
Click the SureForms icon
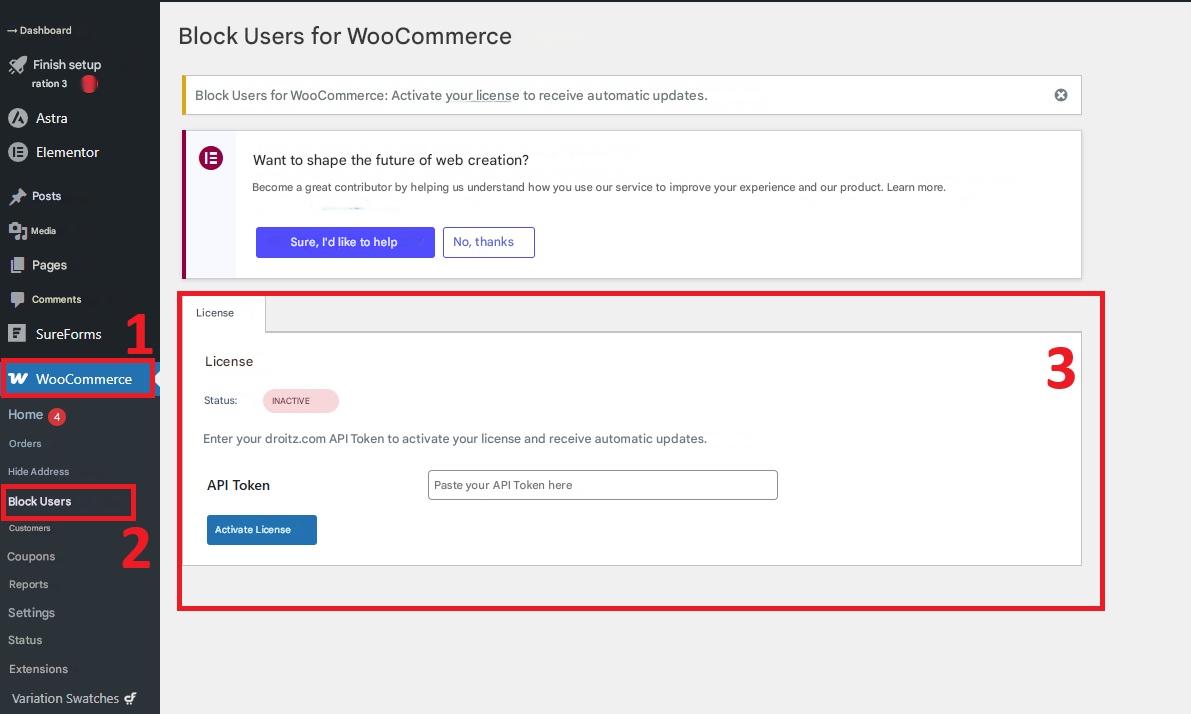[x=17, y=334]
